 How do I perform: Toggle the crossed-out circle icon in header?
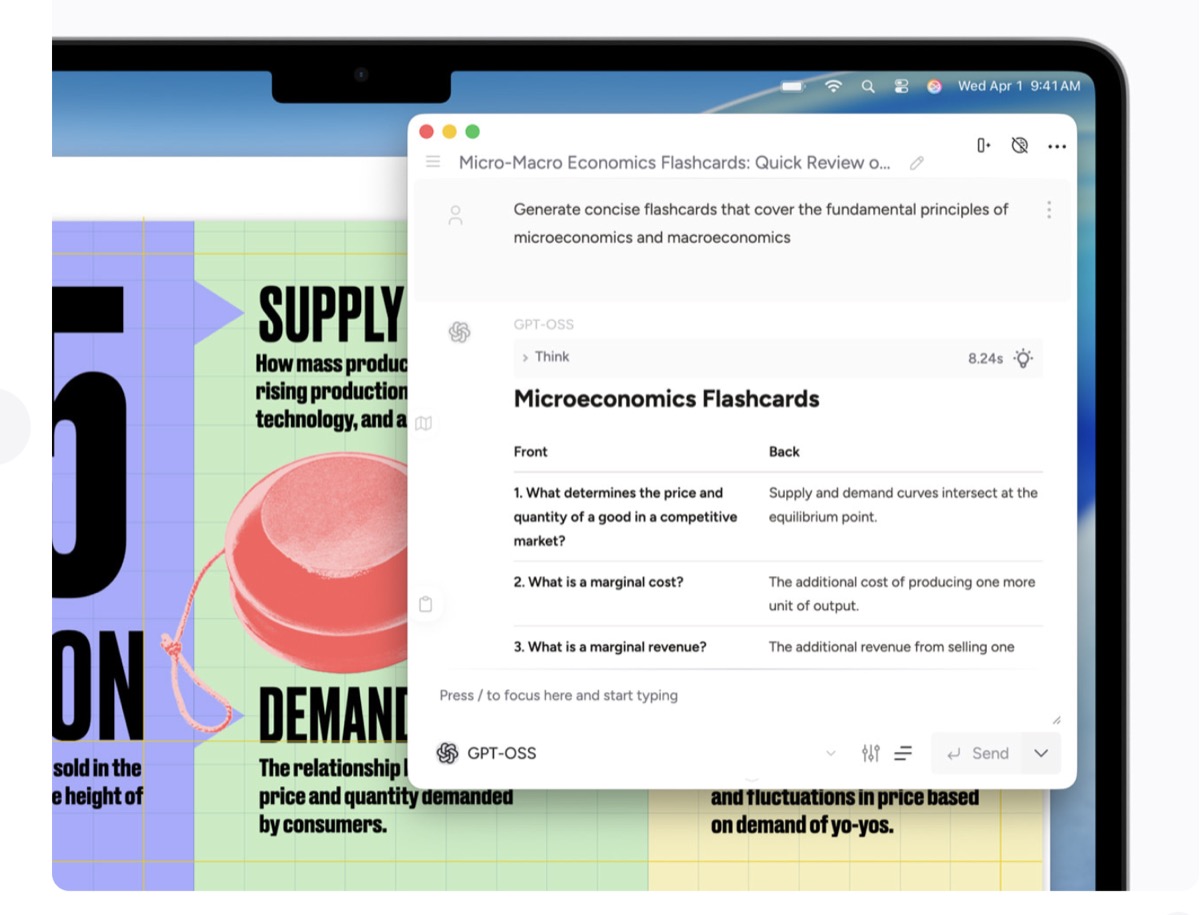click(x=1019, y=146)
